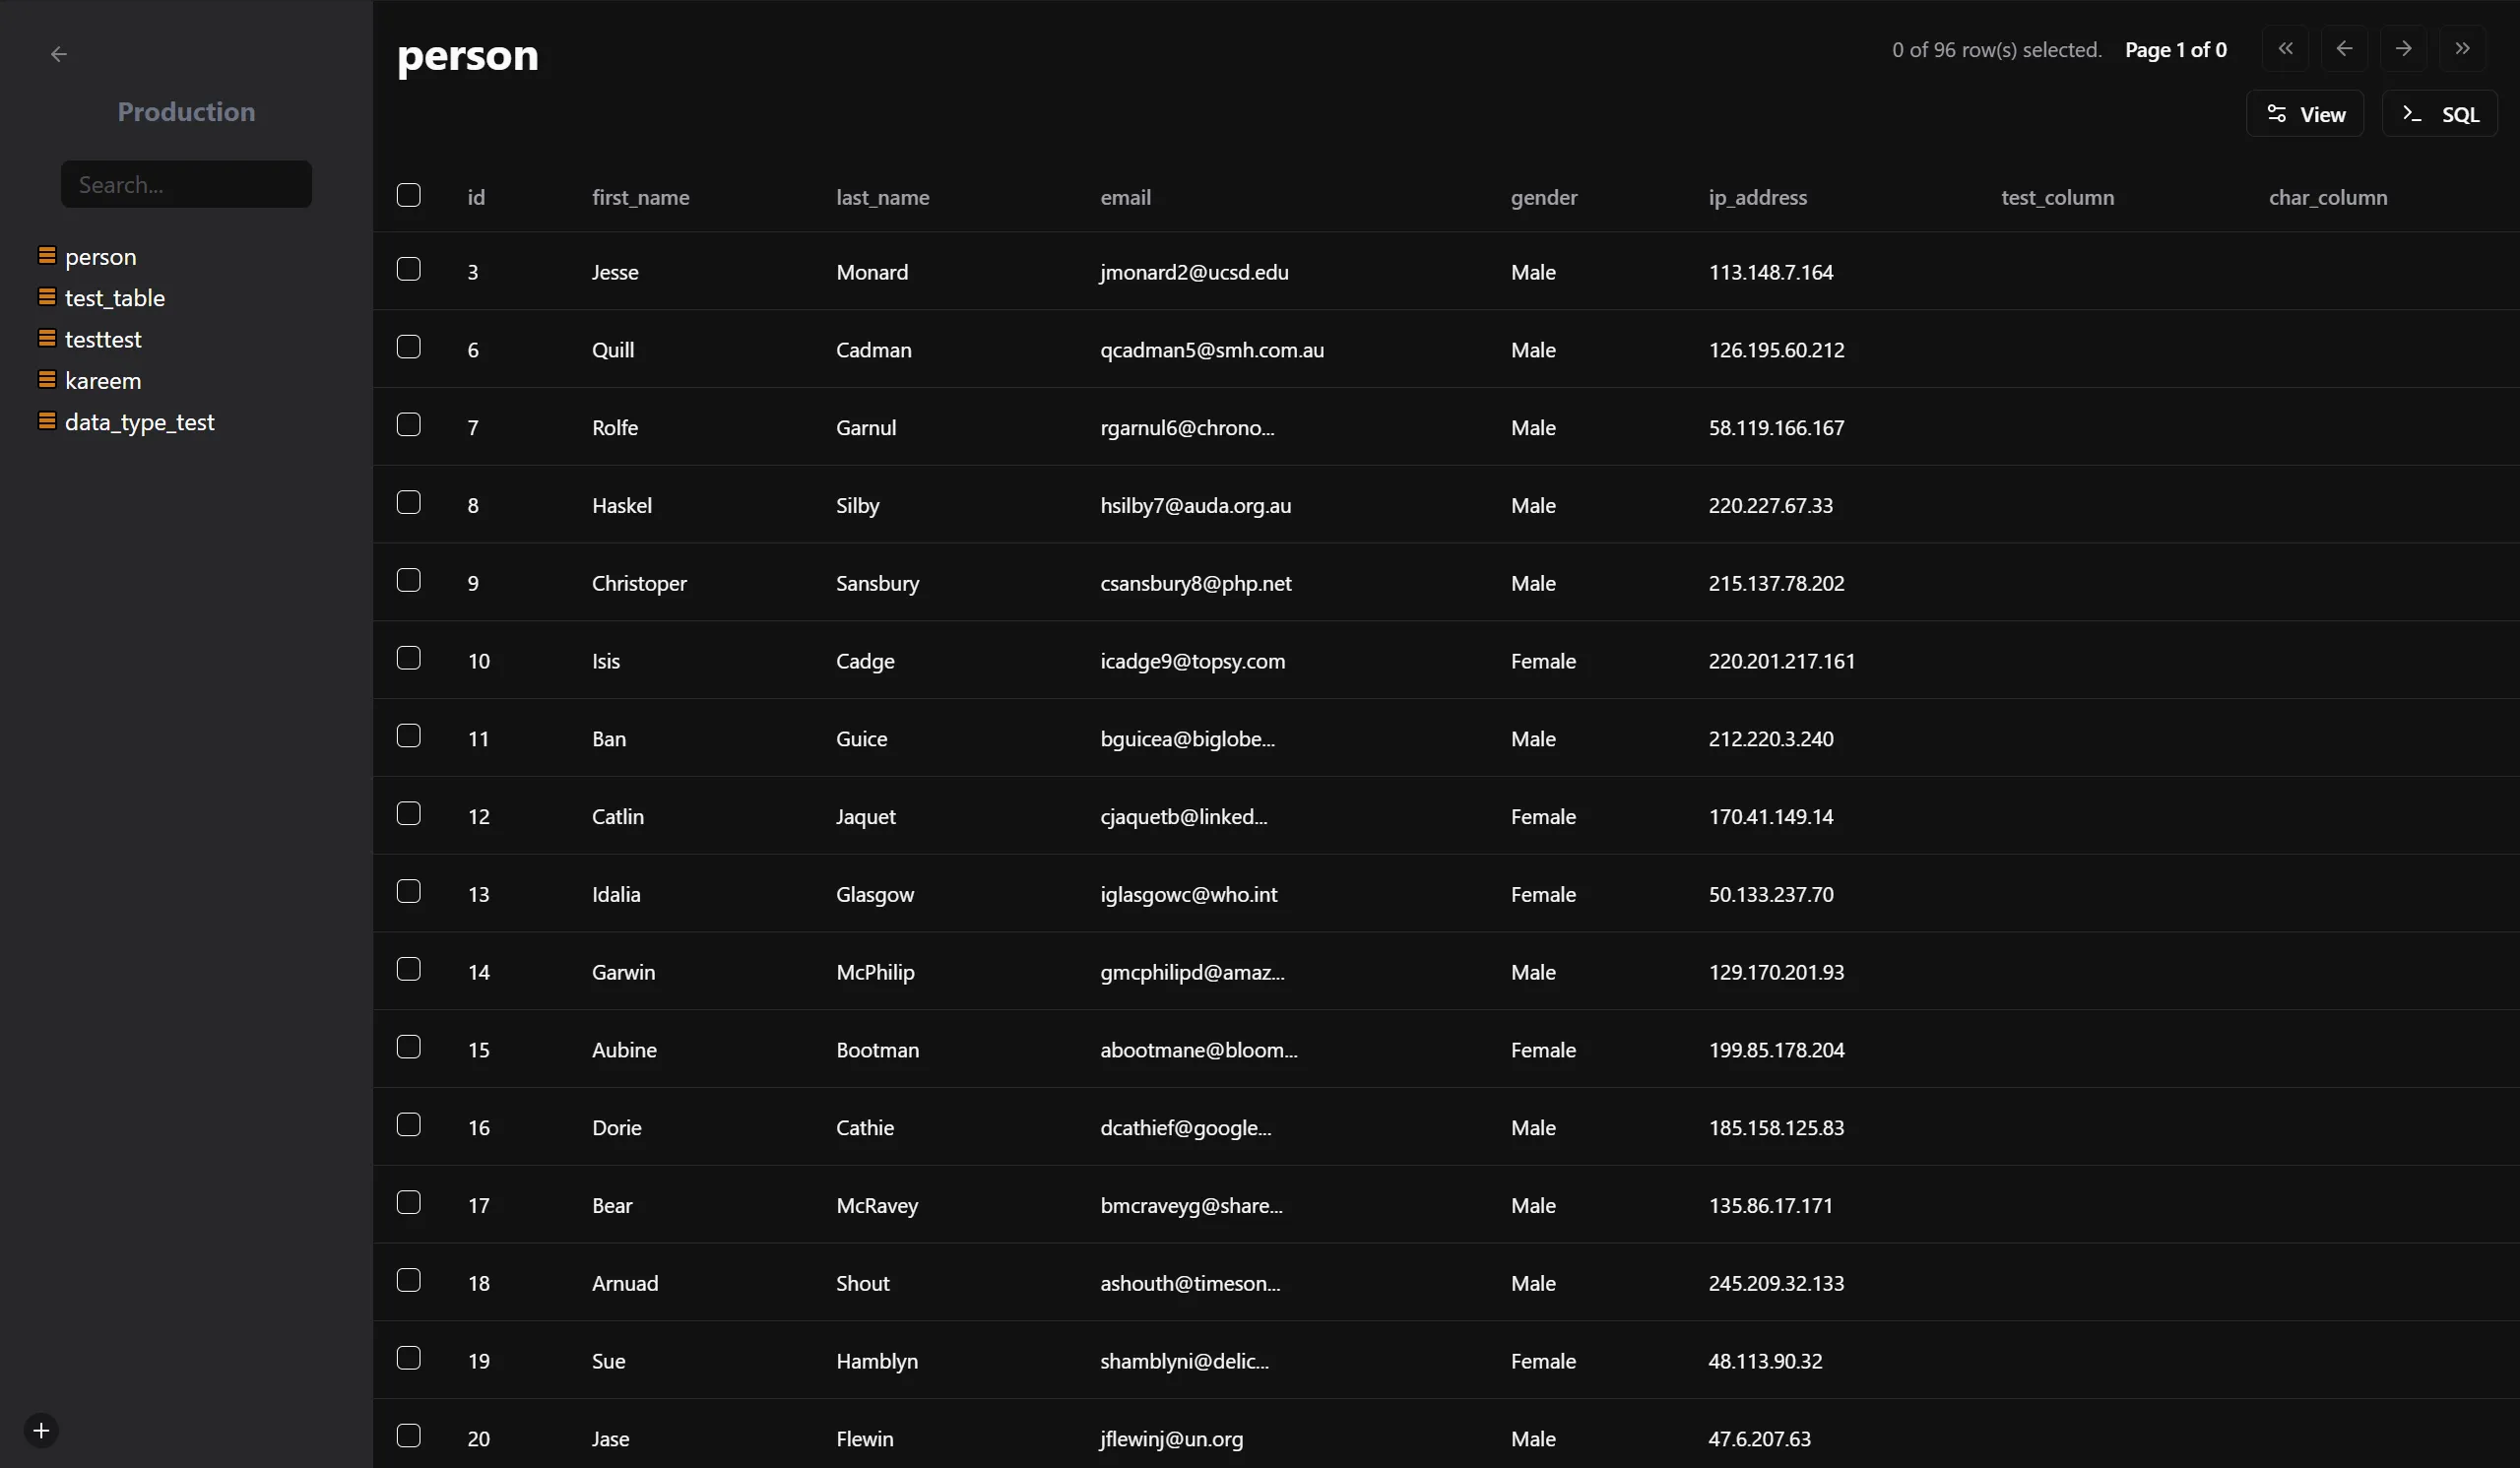Go to the next page

pos(2403,49)
